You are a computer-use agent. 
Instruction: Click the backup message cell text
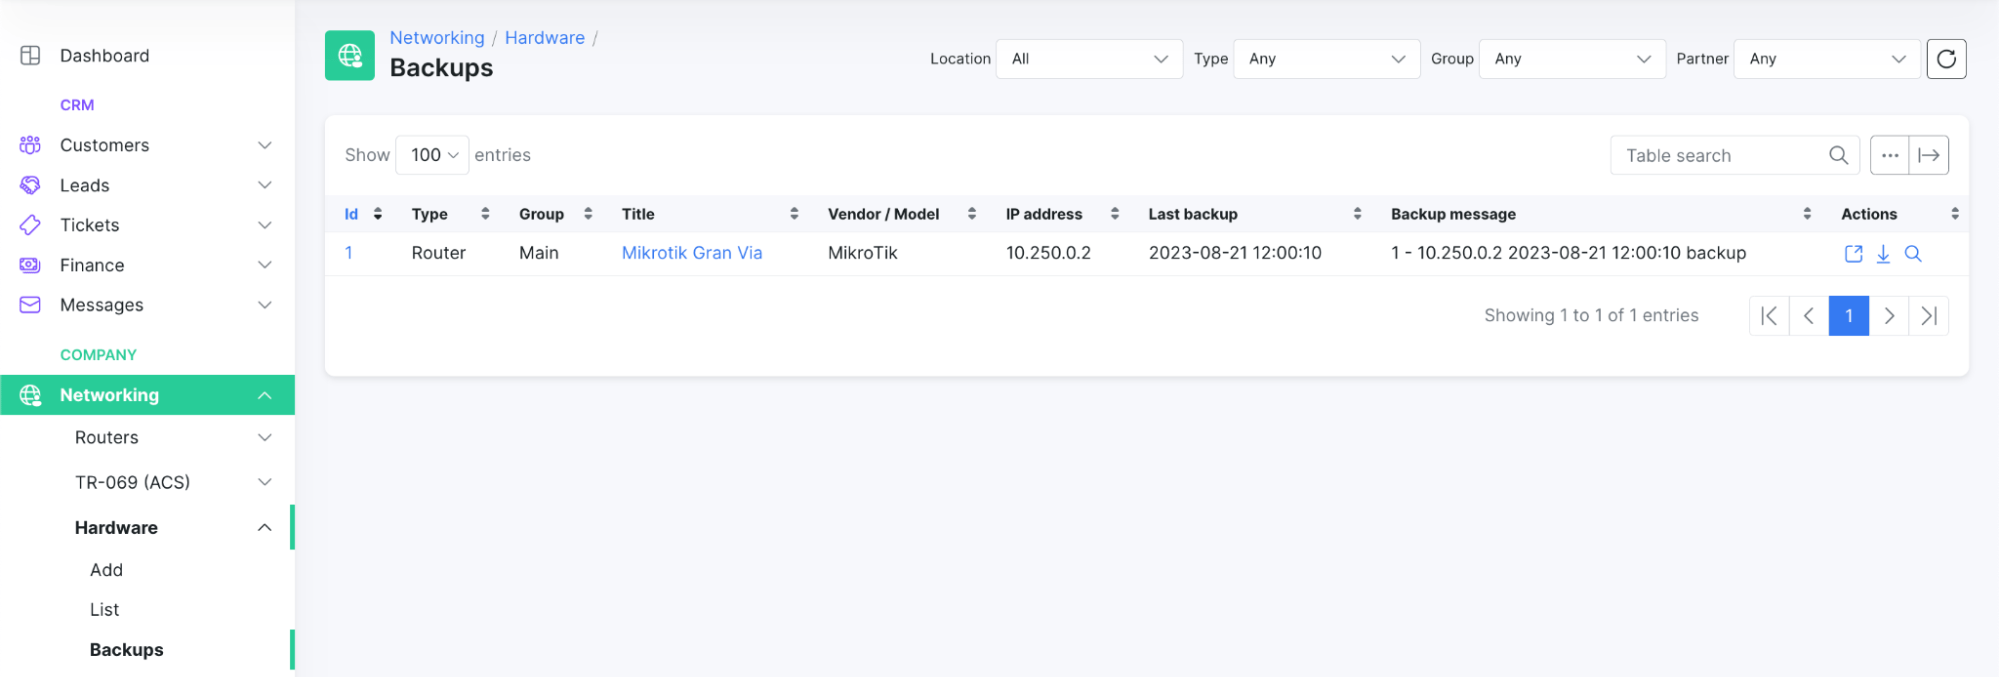[1569, 253]
